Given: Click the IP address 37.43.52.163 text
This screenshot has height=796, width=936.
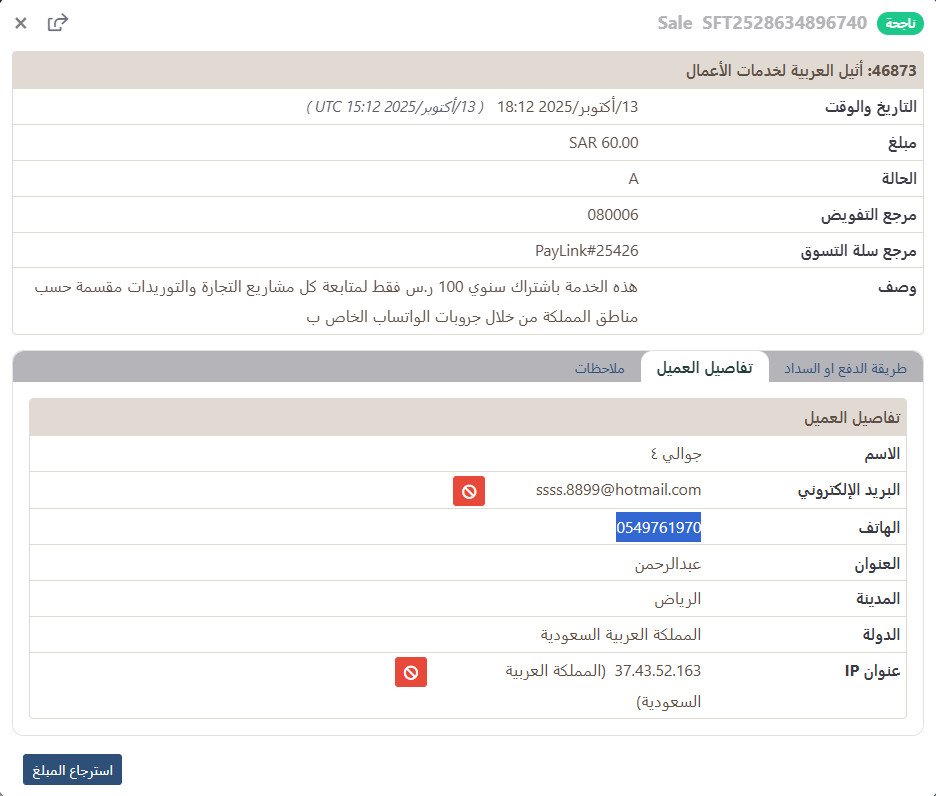Looking at the screenshot, I should [x=658, y=671].
